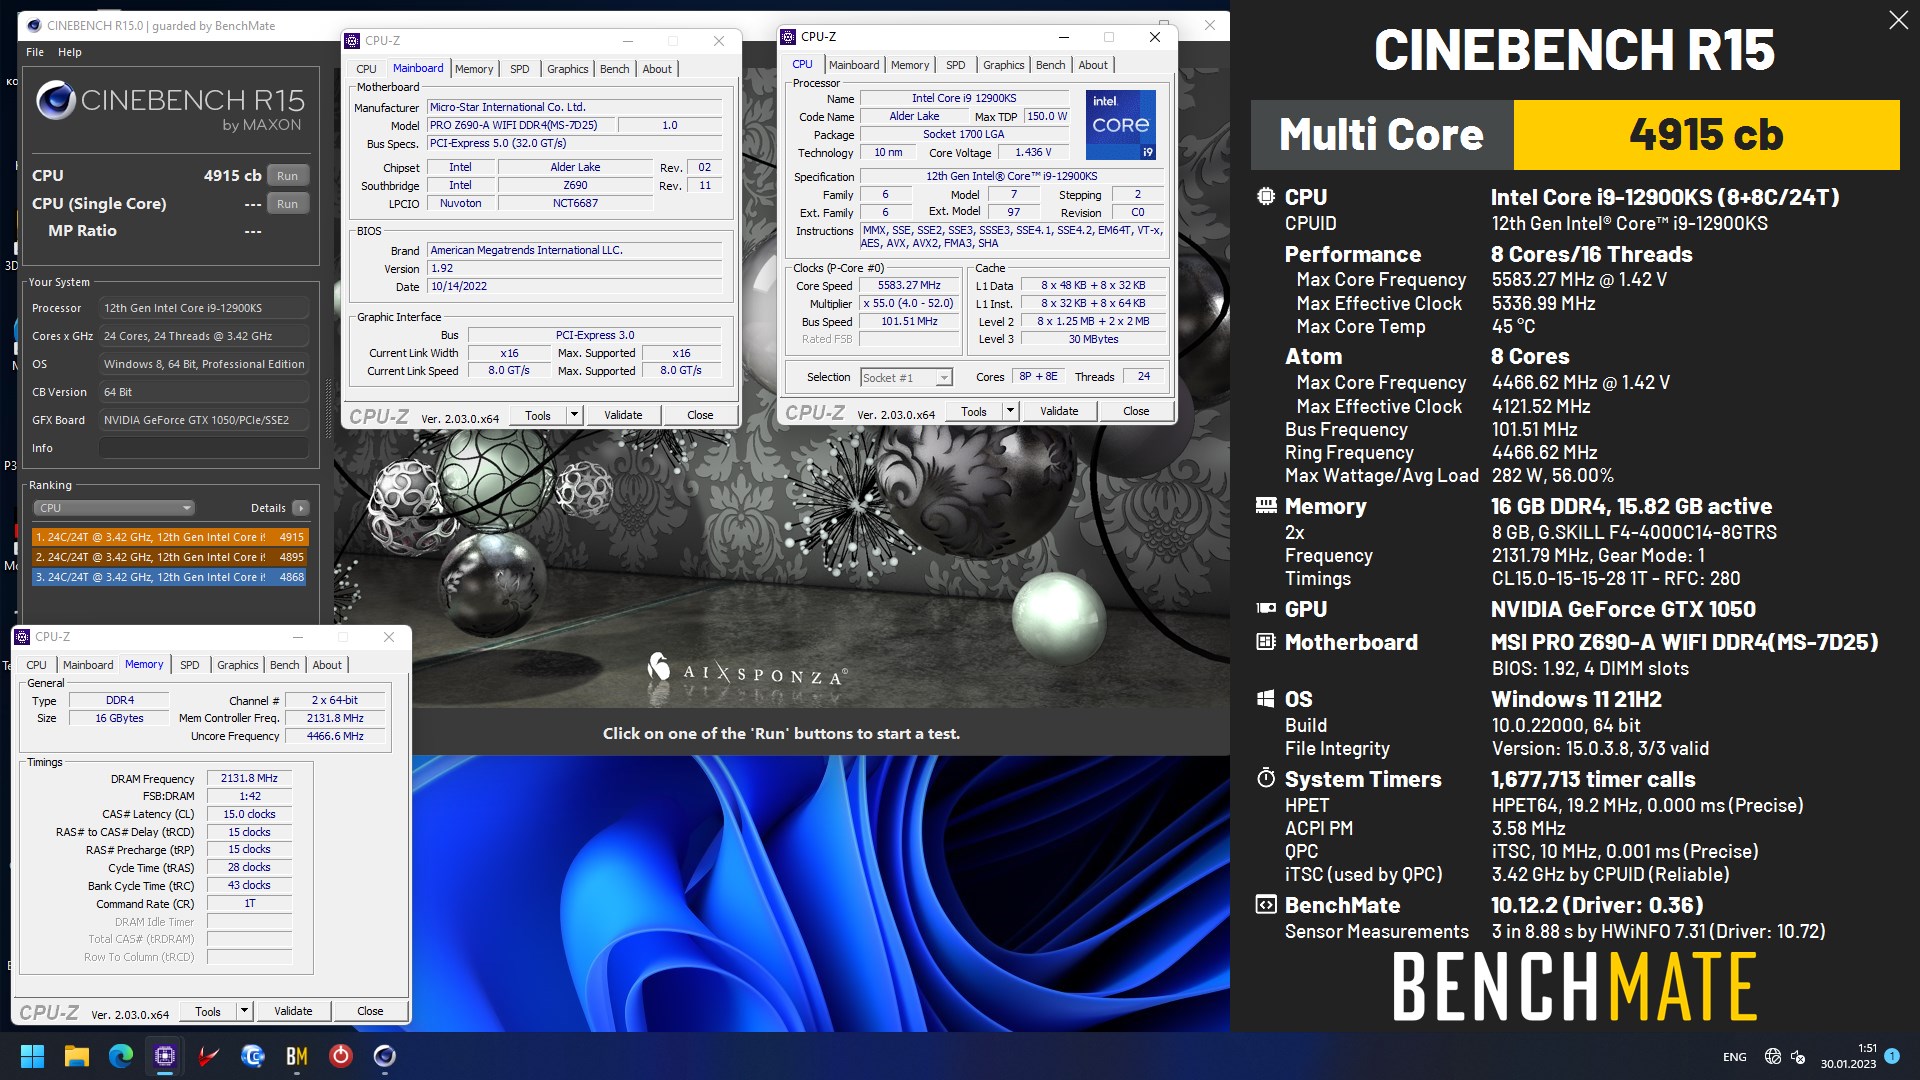Click Validate in the Processor CPU-Z window
The image size is (1920, 1080).
pyautogui.click(x=1059, y=411)
